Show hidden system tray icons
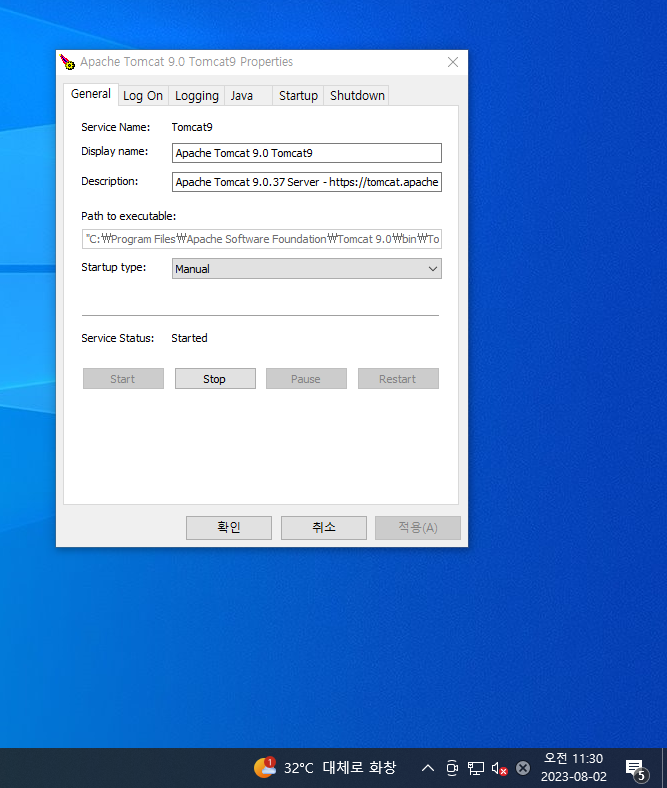Viewport: 667px width, 788px height. coord(427,768)
